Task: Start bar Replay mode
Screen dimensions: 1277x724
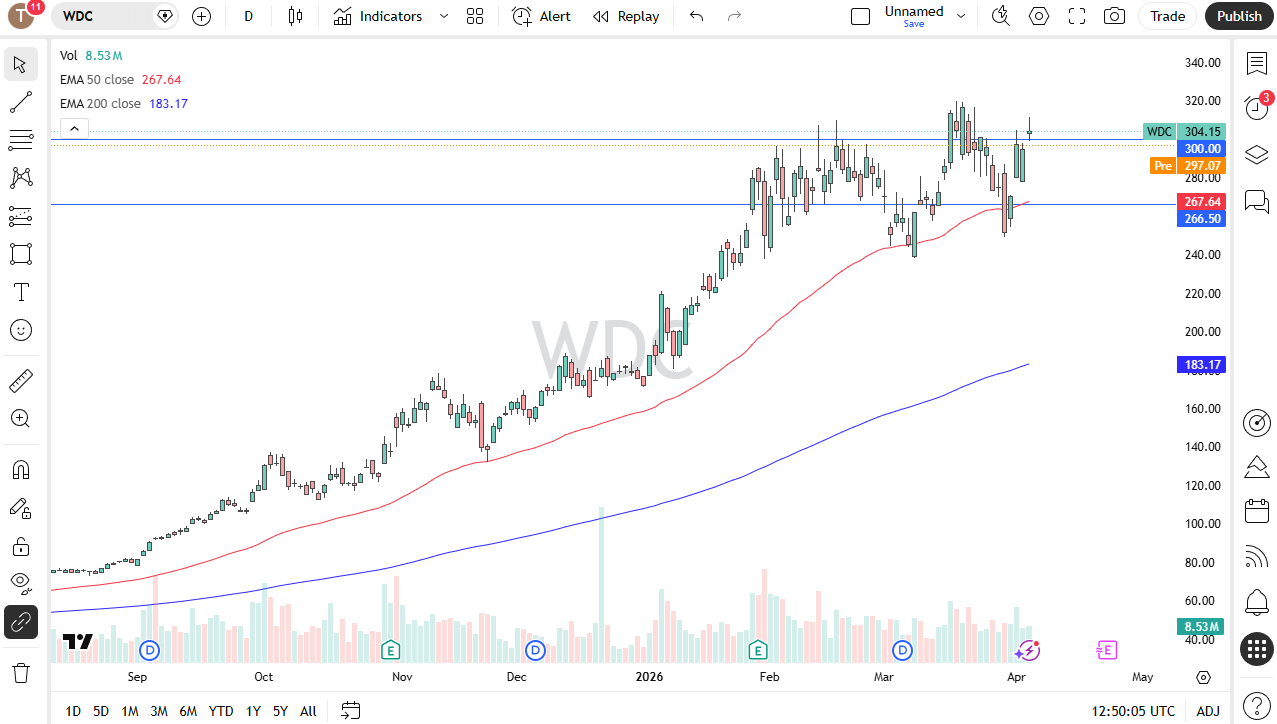Action: [x=626, y=16]
